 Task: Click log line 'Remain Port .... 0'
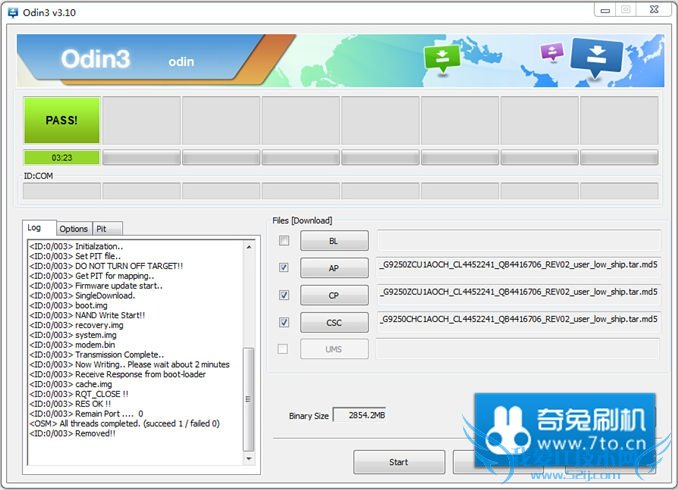point(86,414)
